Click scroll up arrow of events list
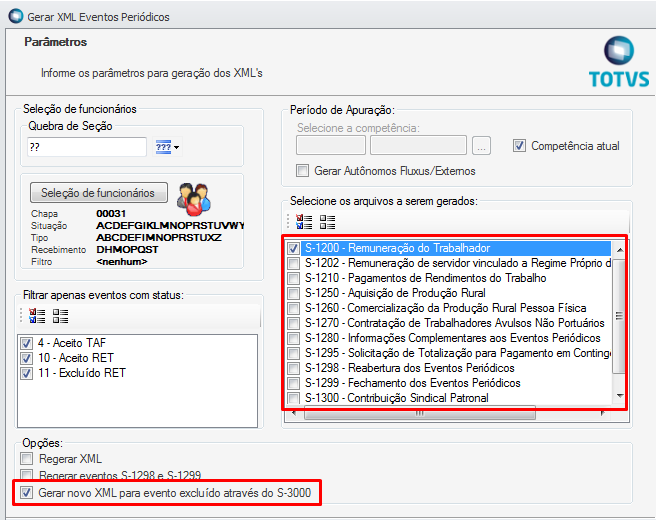Screen dimensions: 656x520 point(620,250)
